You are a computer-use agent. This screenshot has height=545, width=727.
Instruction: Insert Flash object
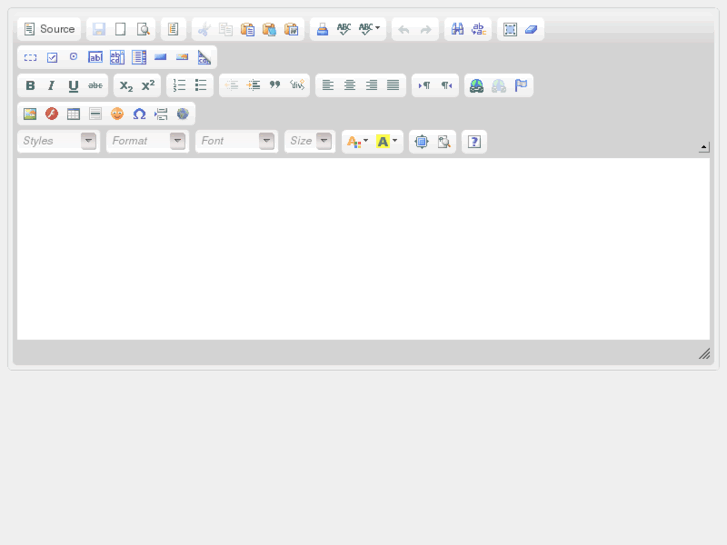click(x=52, y=114)
